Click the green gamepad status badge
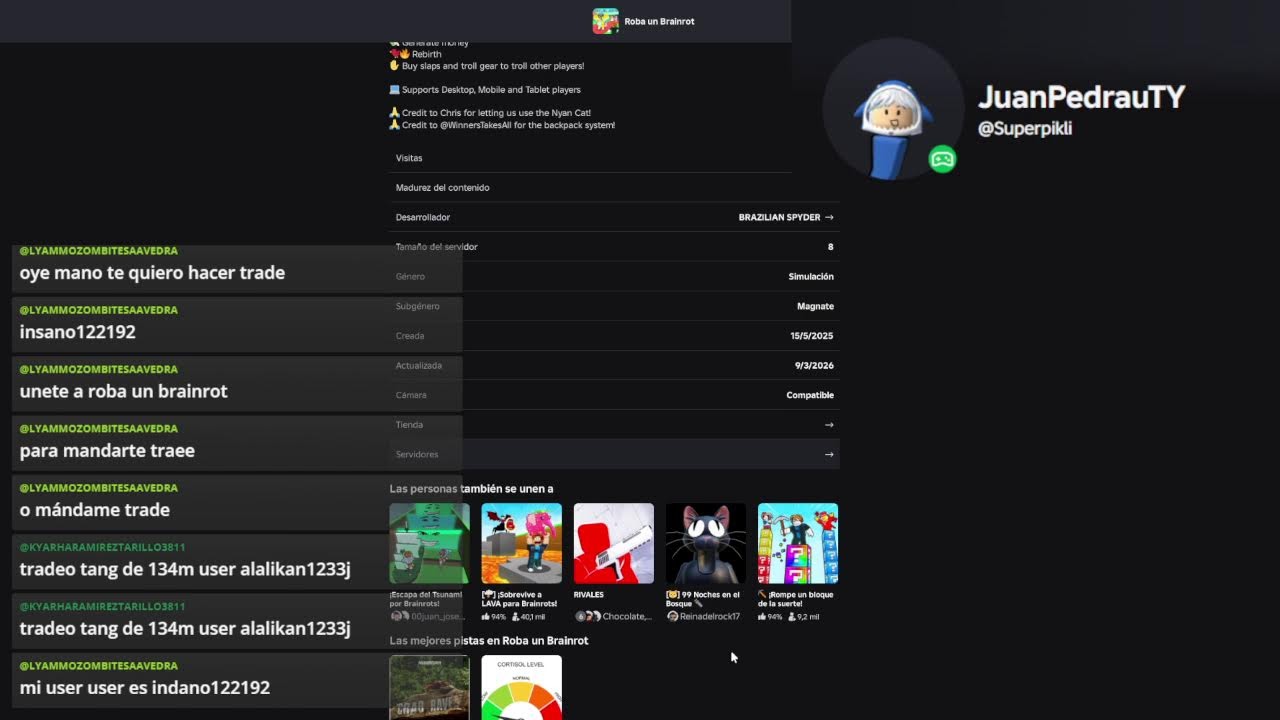 click(x=942, y=159)
